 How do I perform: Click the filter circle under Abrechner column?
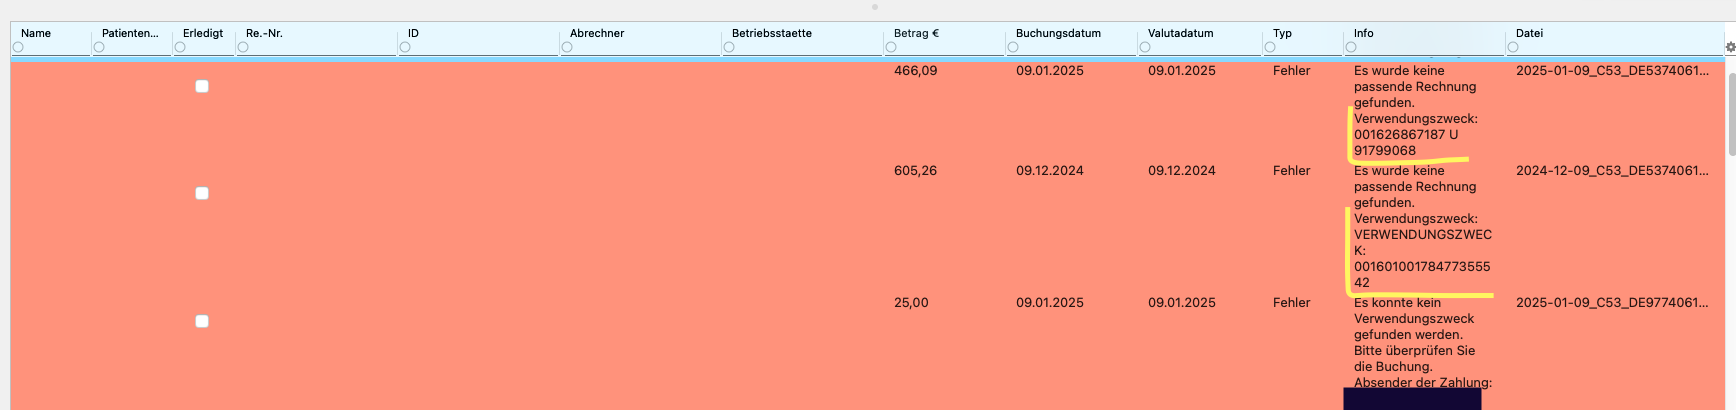click(567, 47)
